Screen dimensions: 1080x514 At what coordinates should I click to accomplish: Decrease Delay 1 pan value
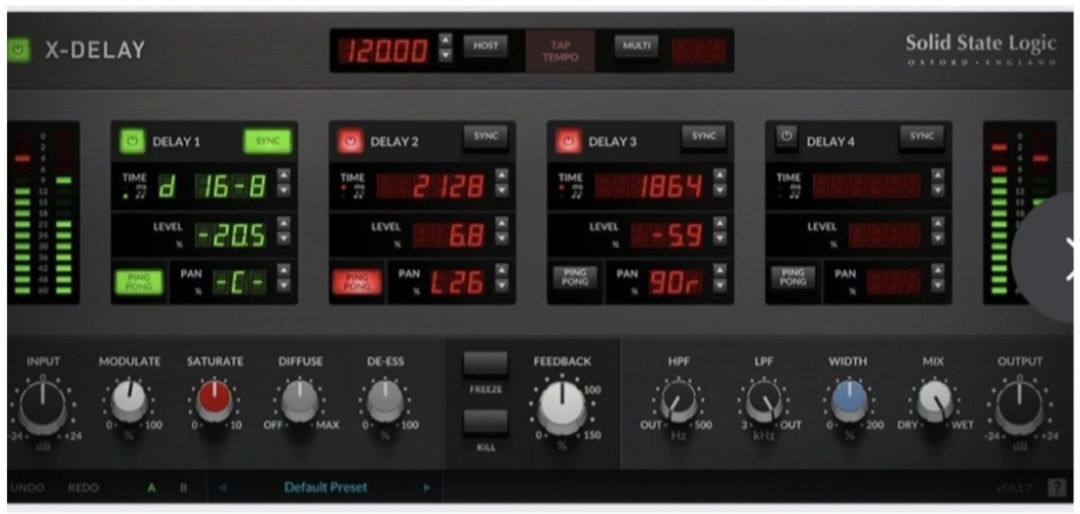pyautogui.click(x=284, y=285)
